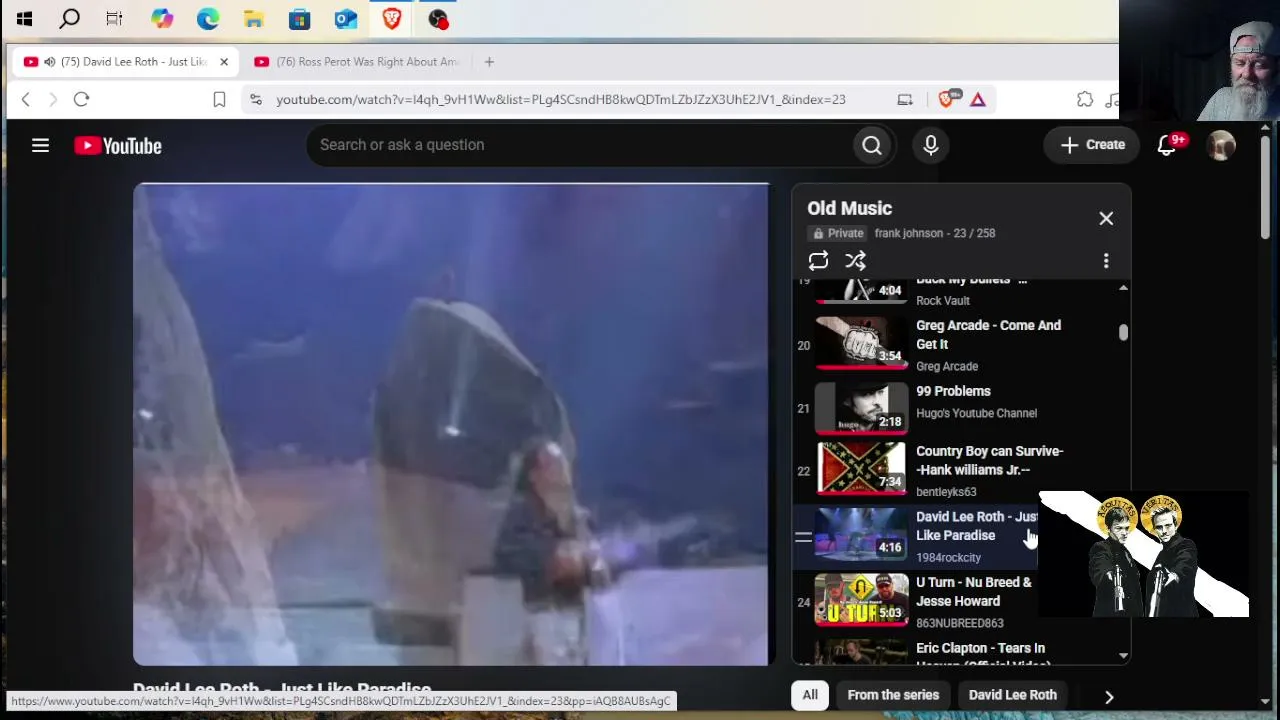Screen dimensions: 1280x720
Task: Mute the David Lee Roth tab audio
Action: pos(49,62)
